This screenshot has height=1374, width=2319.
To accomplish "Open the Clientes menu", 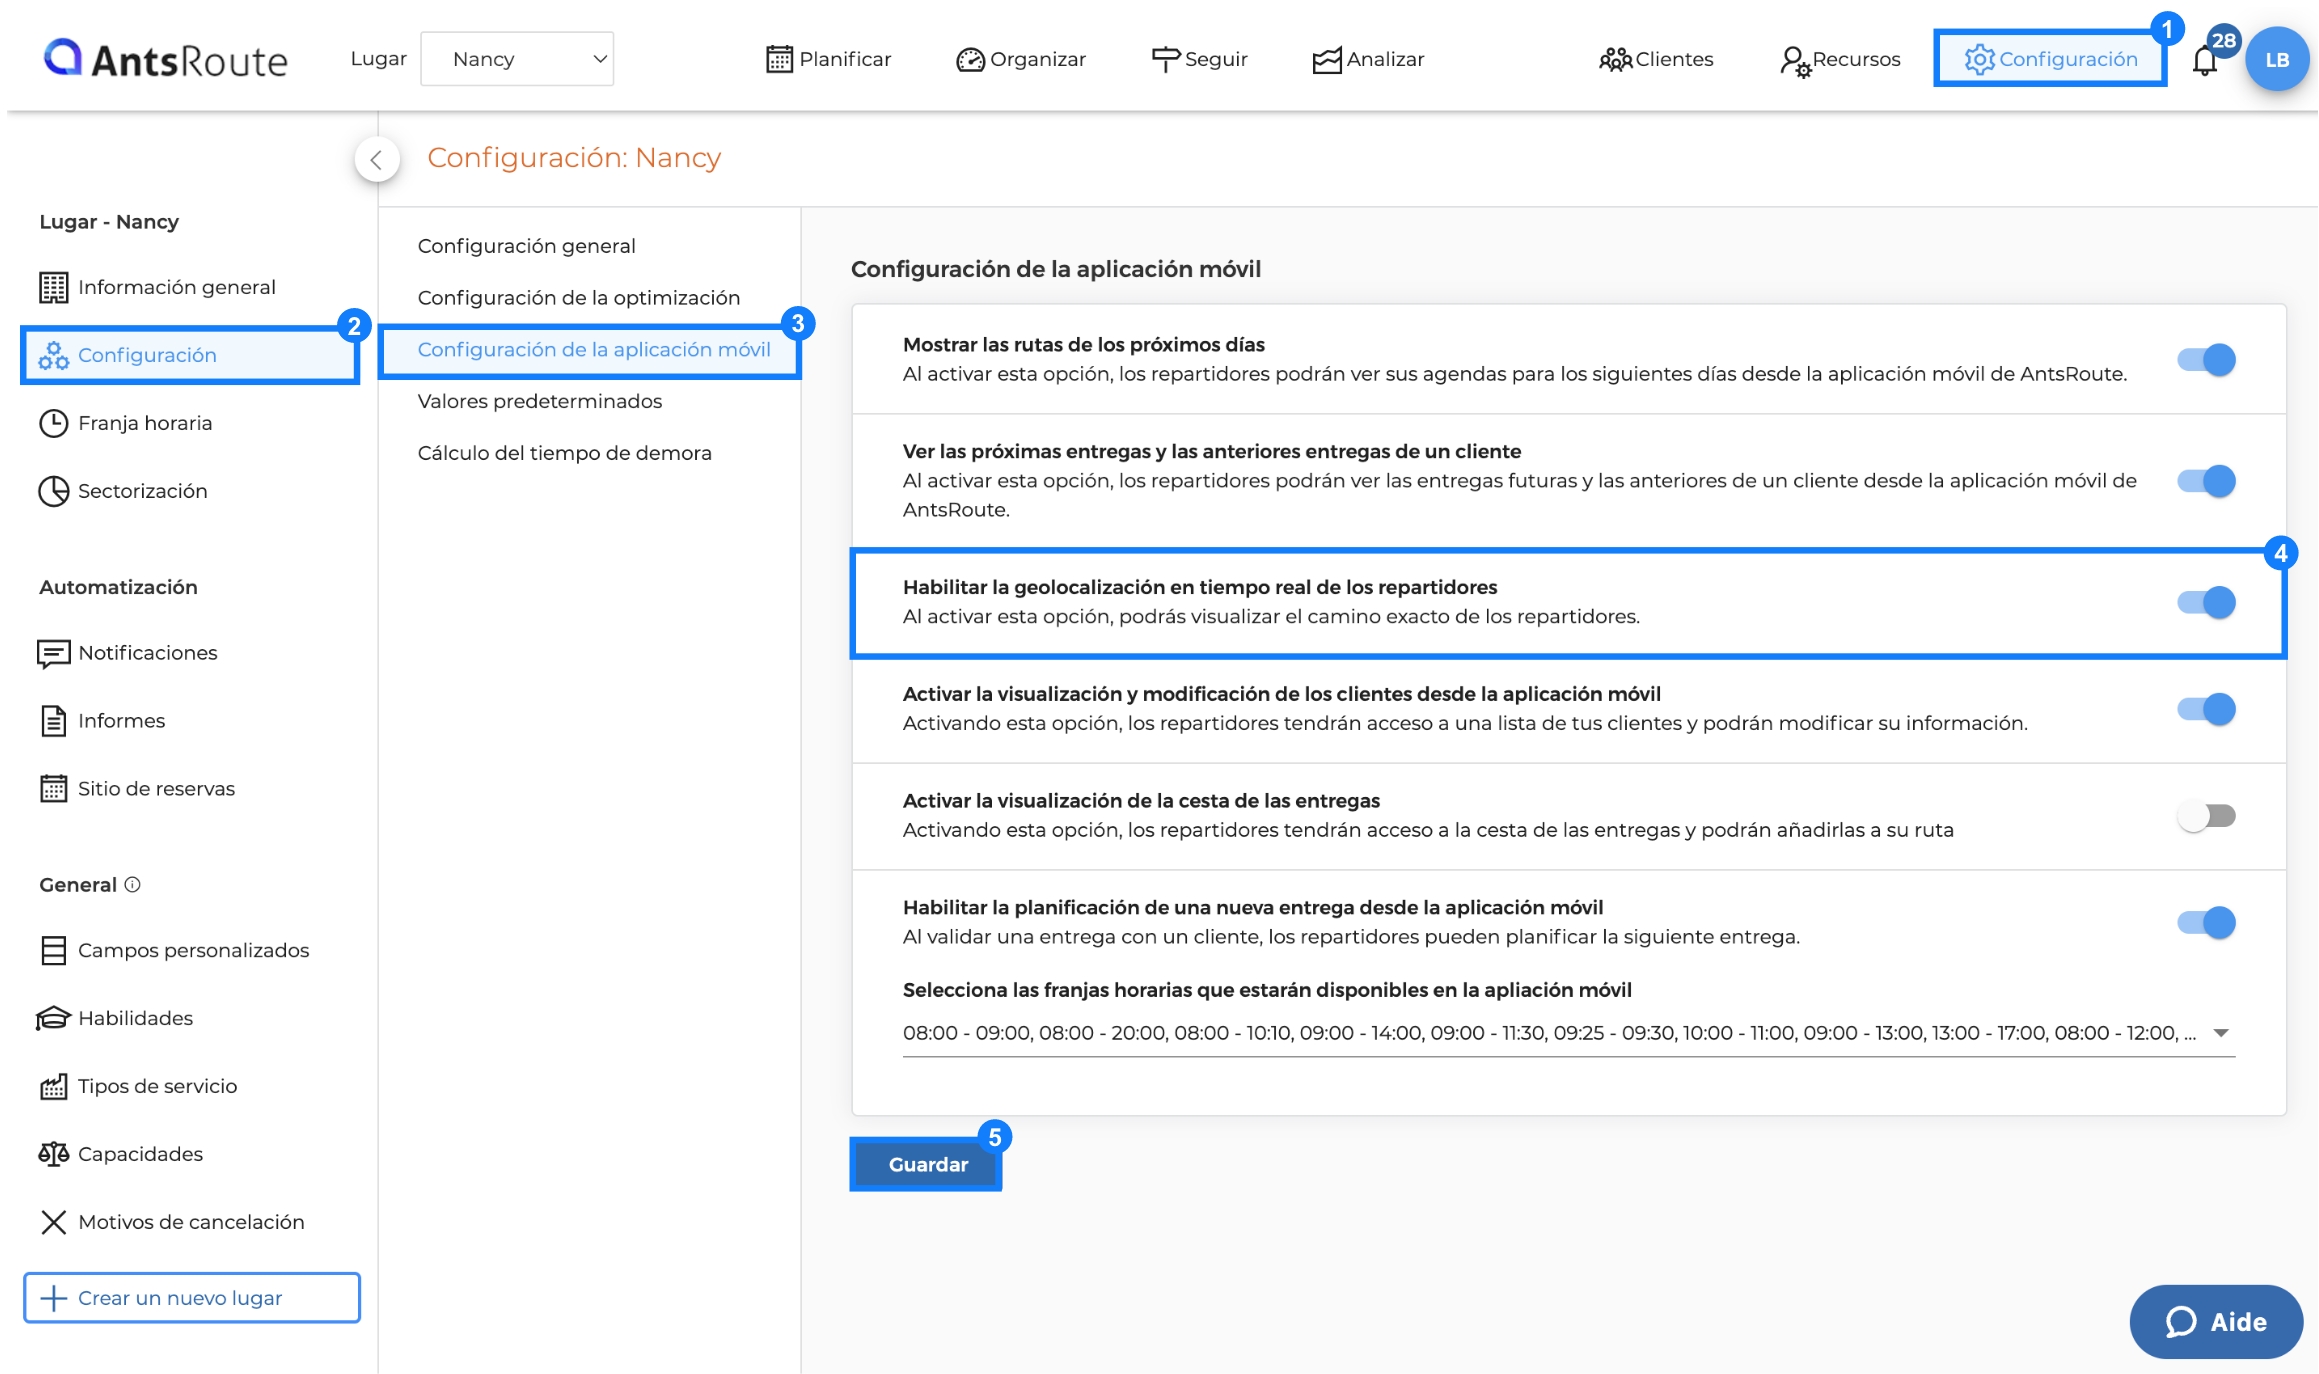I will [1656, 60].
